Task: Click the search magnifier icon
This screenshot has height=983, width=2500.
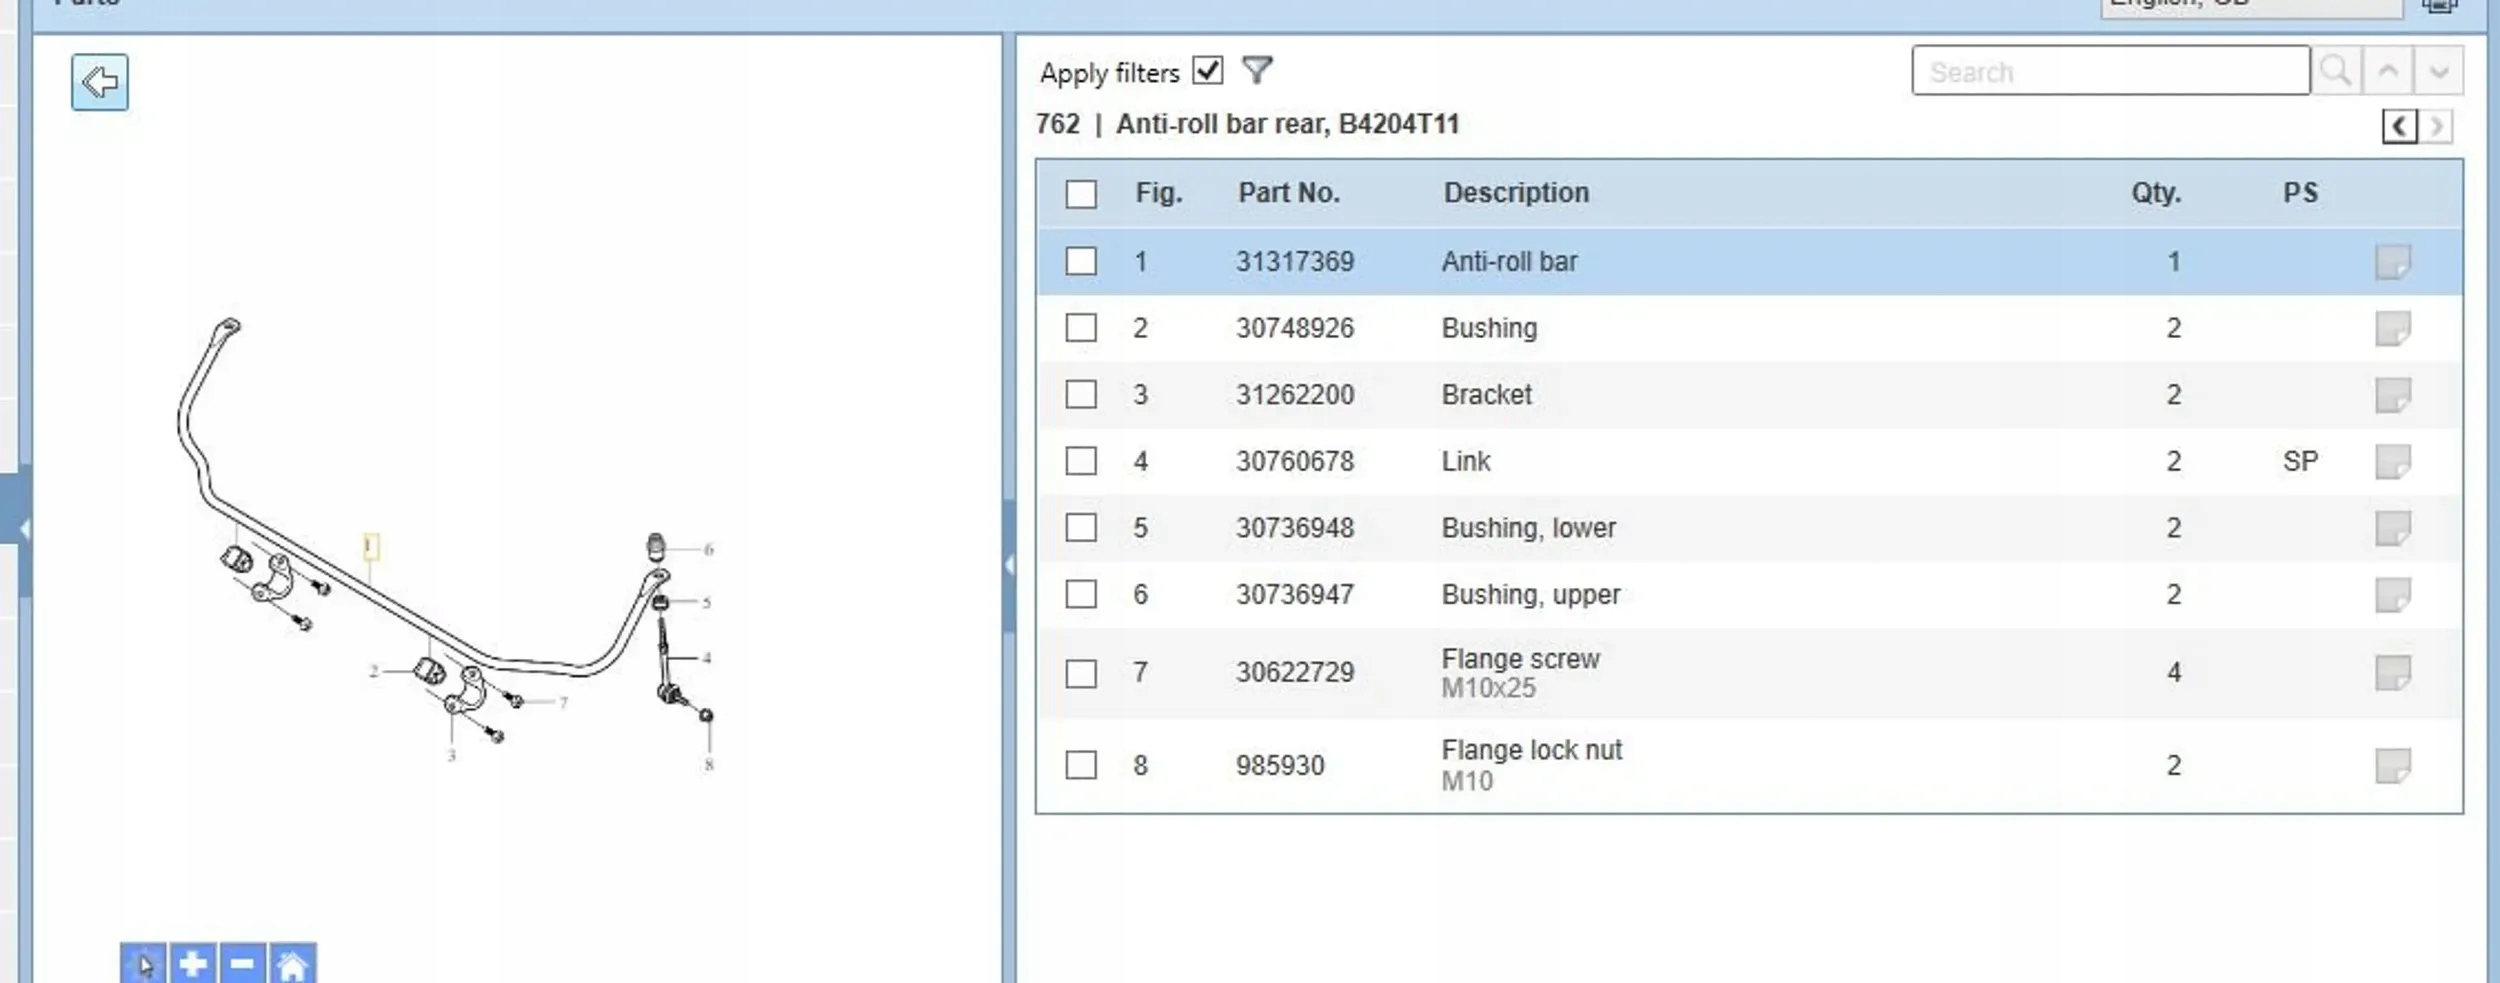Action: [x=2336, y=71]
